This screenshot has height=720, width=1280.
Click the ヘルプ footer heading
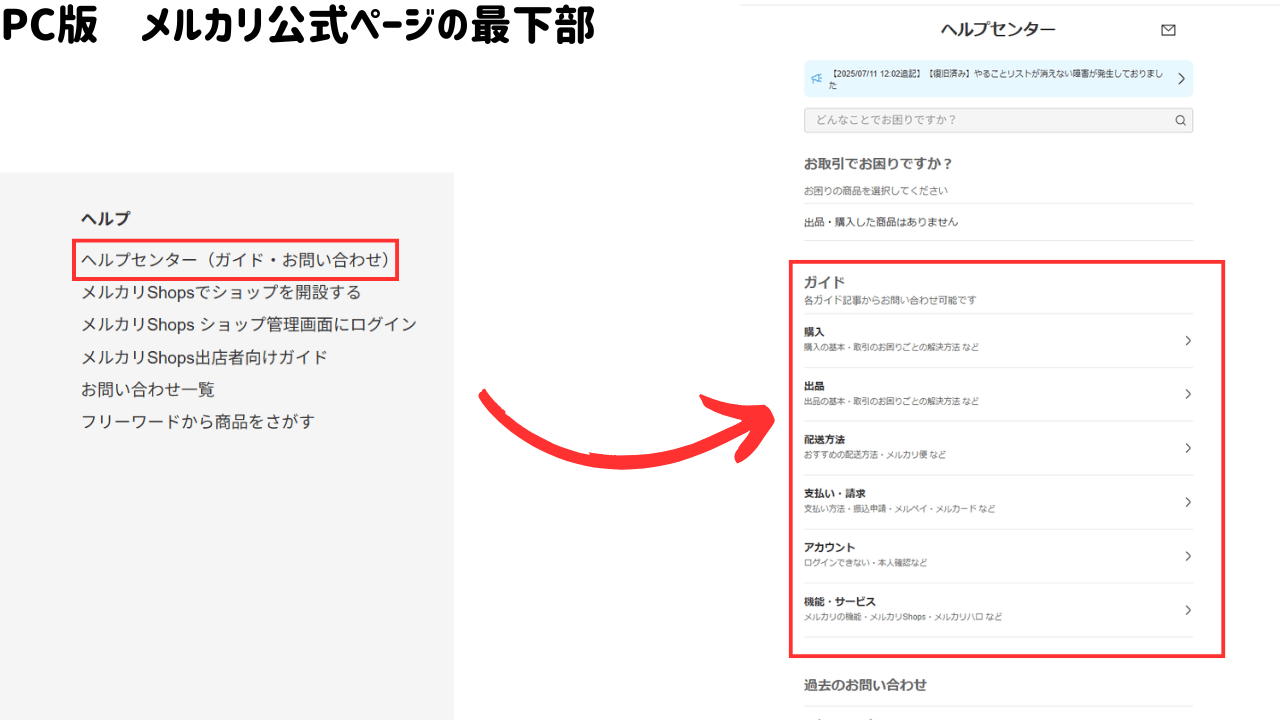tap(106, 218)
